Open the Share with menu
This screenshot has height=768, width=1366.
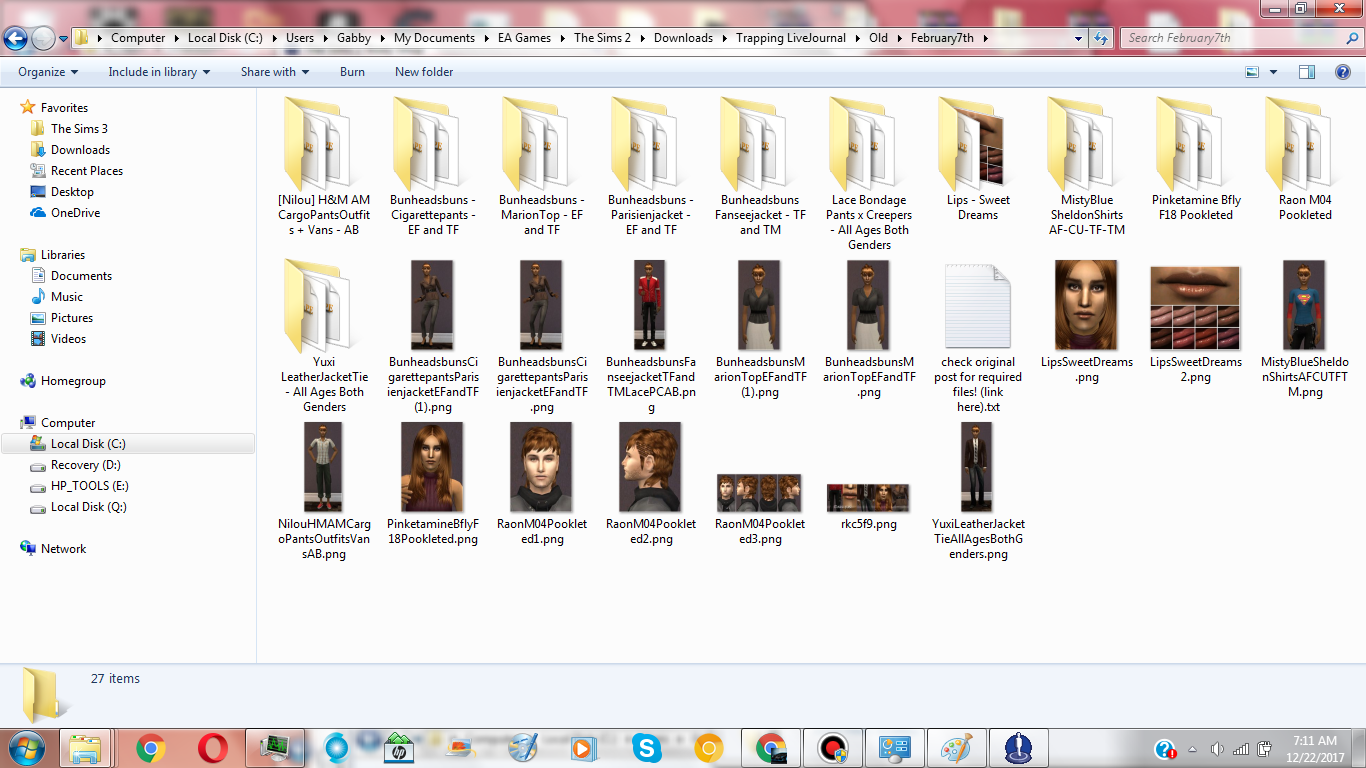[x=274, y=72]
